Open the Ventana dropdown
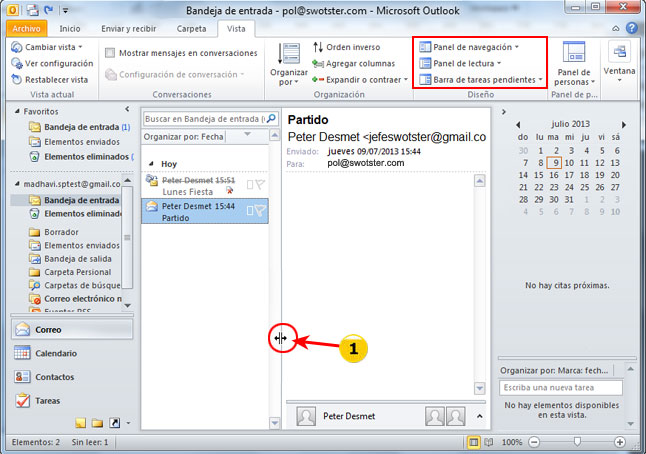Image resolution: width=646 pixels, height=454 pixels. 619,62
